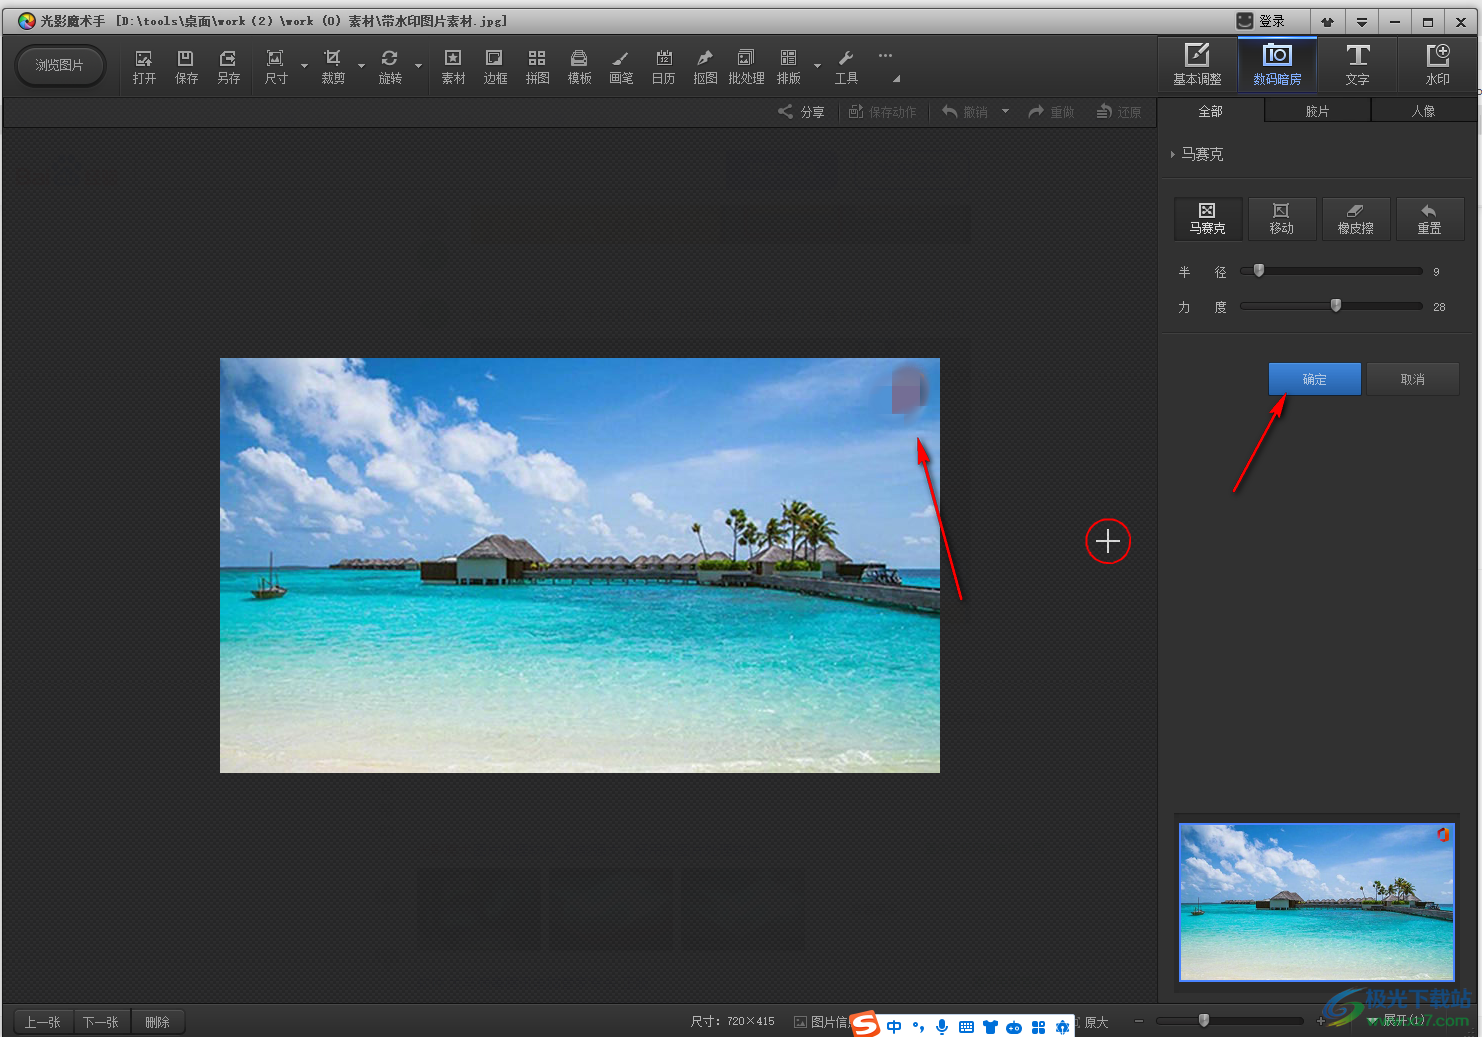Click the more options ellipsis icon
The height and width of the screenshot is (1037, 1482).
pyautogui.click(x=885, y=56)
